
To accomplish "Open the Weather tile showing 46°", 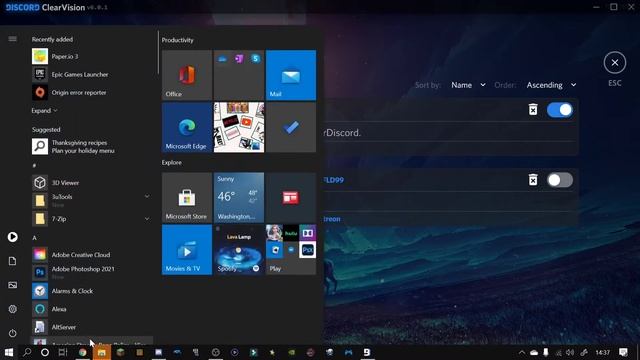I will point(239,198).
